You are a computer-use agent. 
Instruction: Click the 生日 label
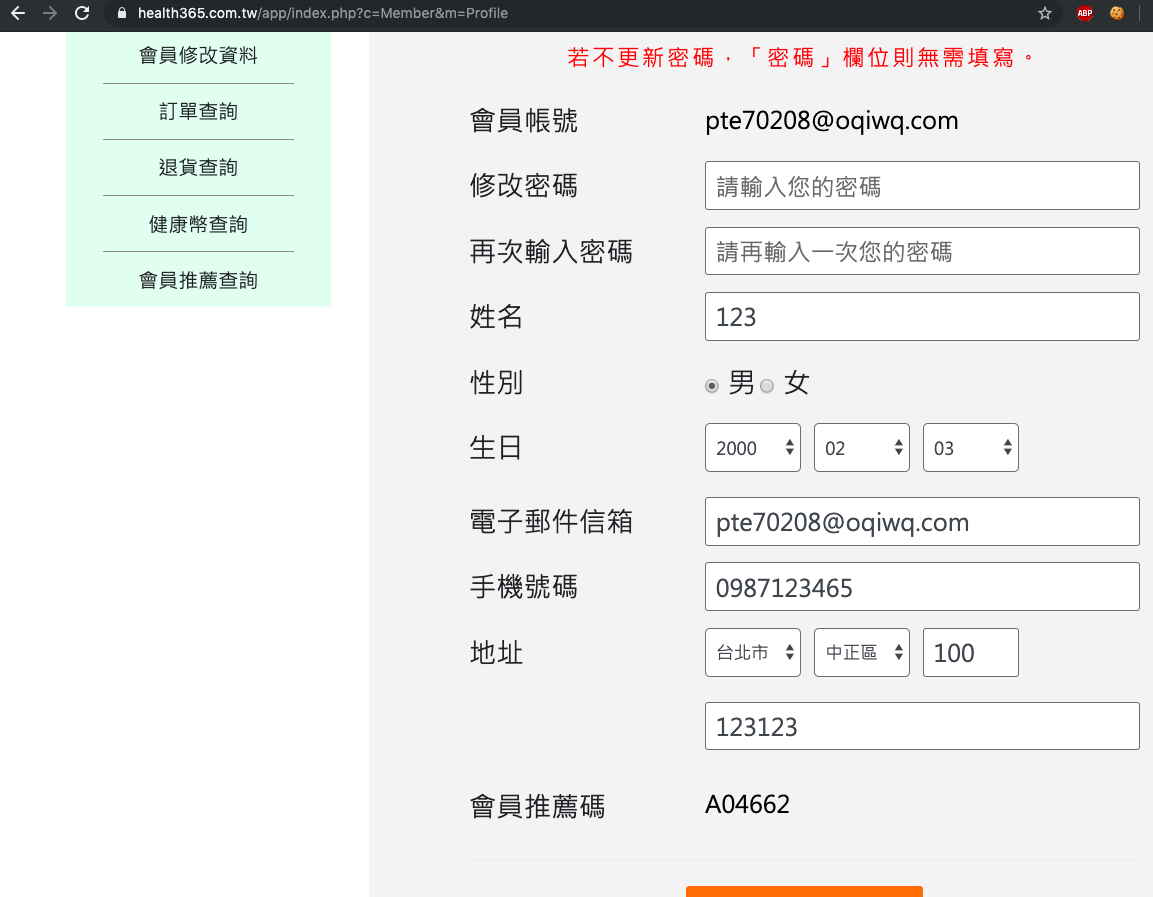pyautogui.click(x=496, y=447)
